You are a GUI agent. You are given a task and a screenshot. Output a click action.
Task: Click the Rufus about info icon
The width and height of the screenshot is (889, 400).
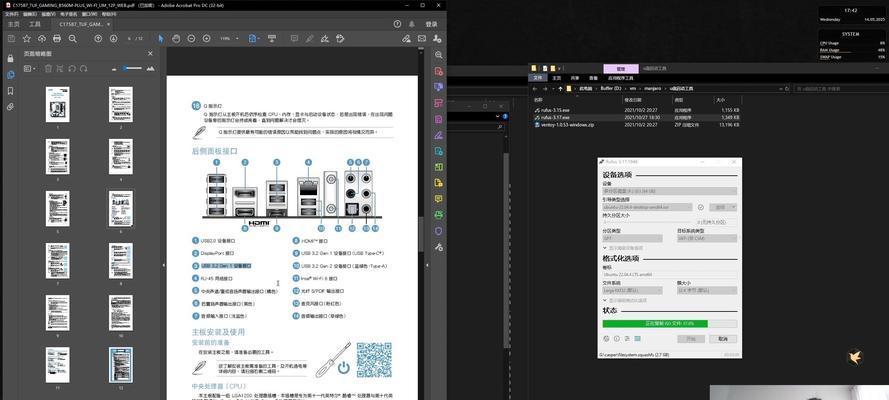coord(617,338)
